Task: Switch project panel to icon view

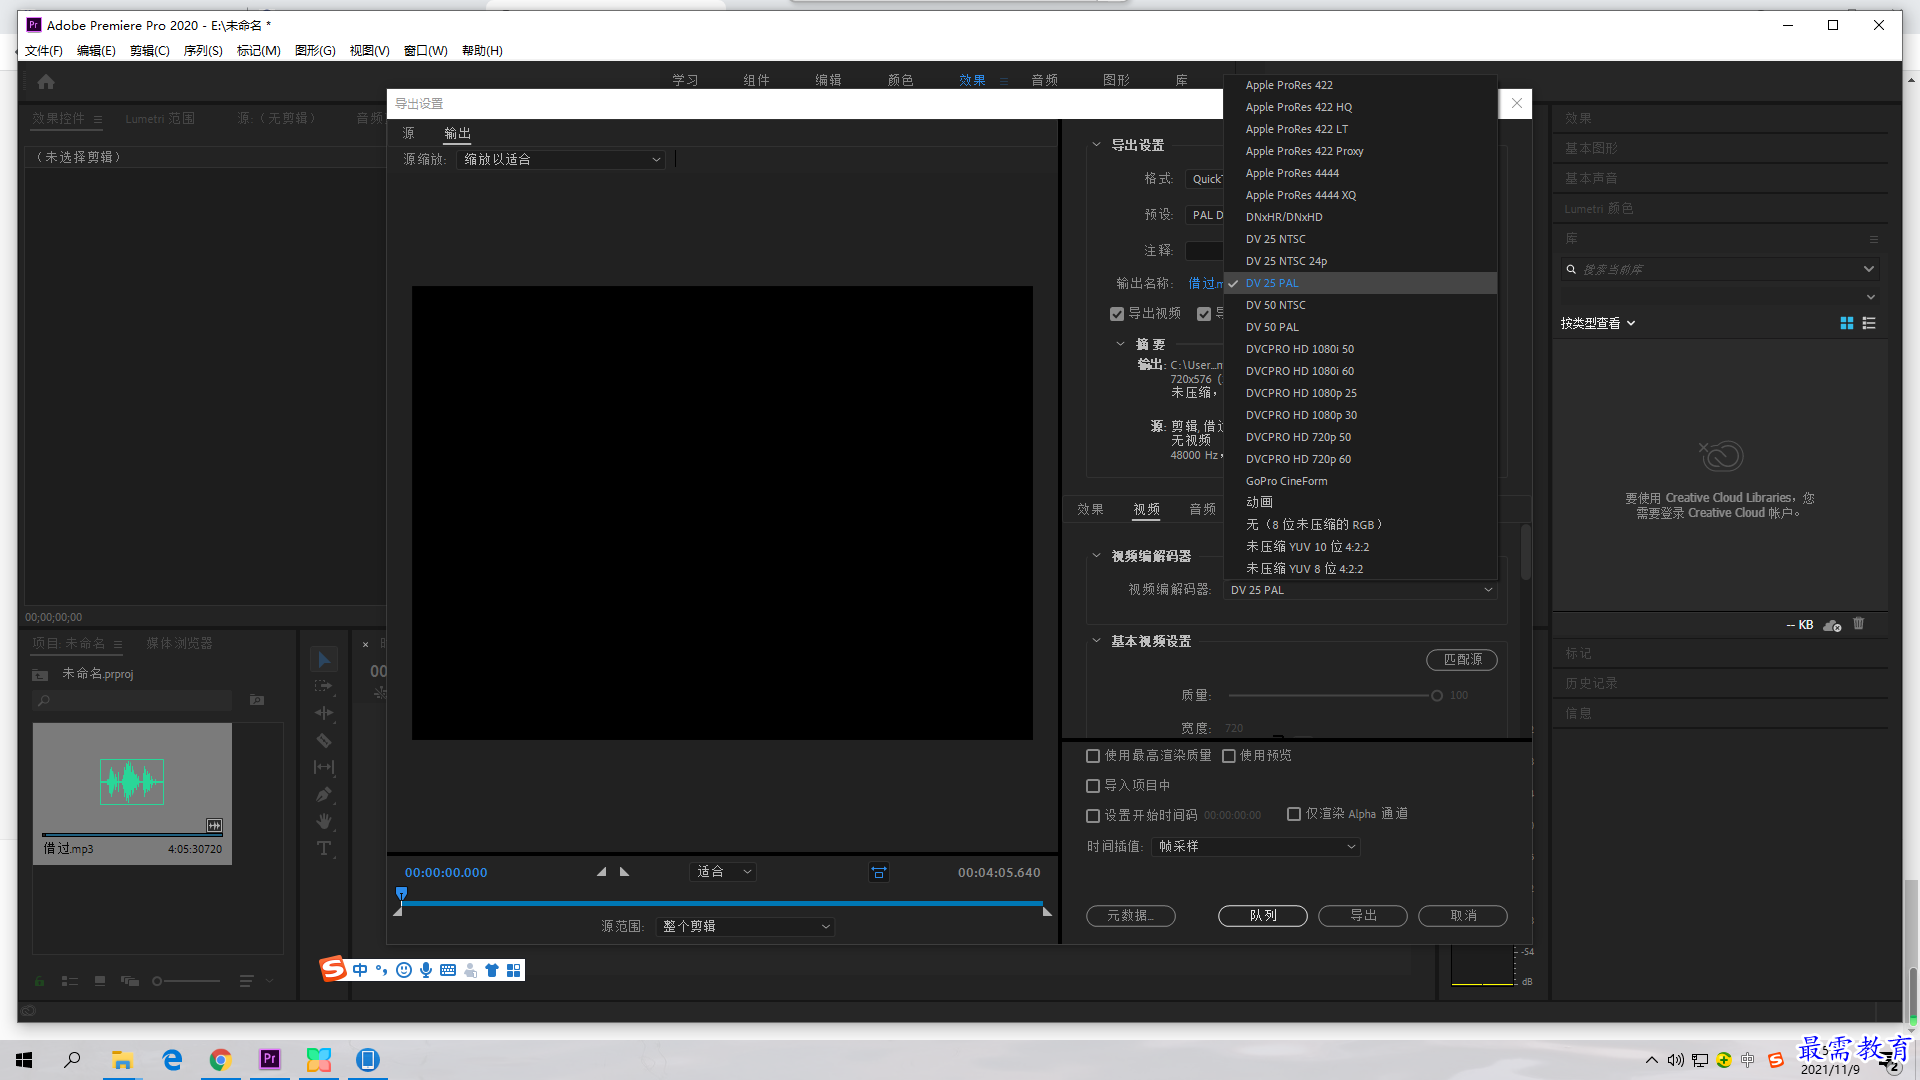Action: (x=100, y=981)
